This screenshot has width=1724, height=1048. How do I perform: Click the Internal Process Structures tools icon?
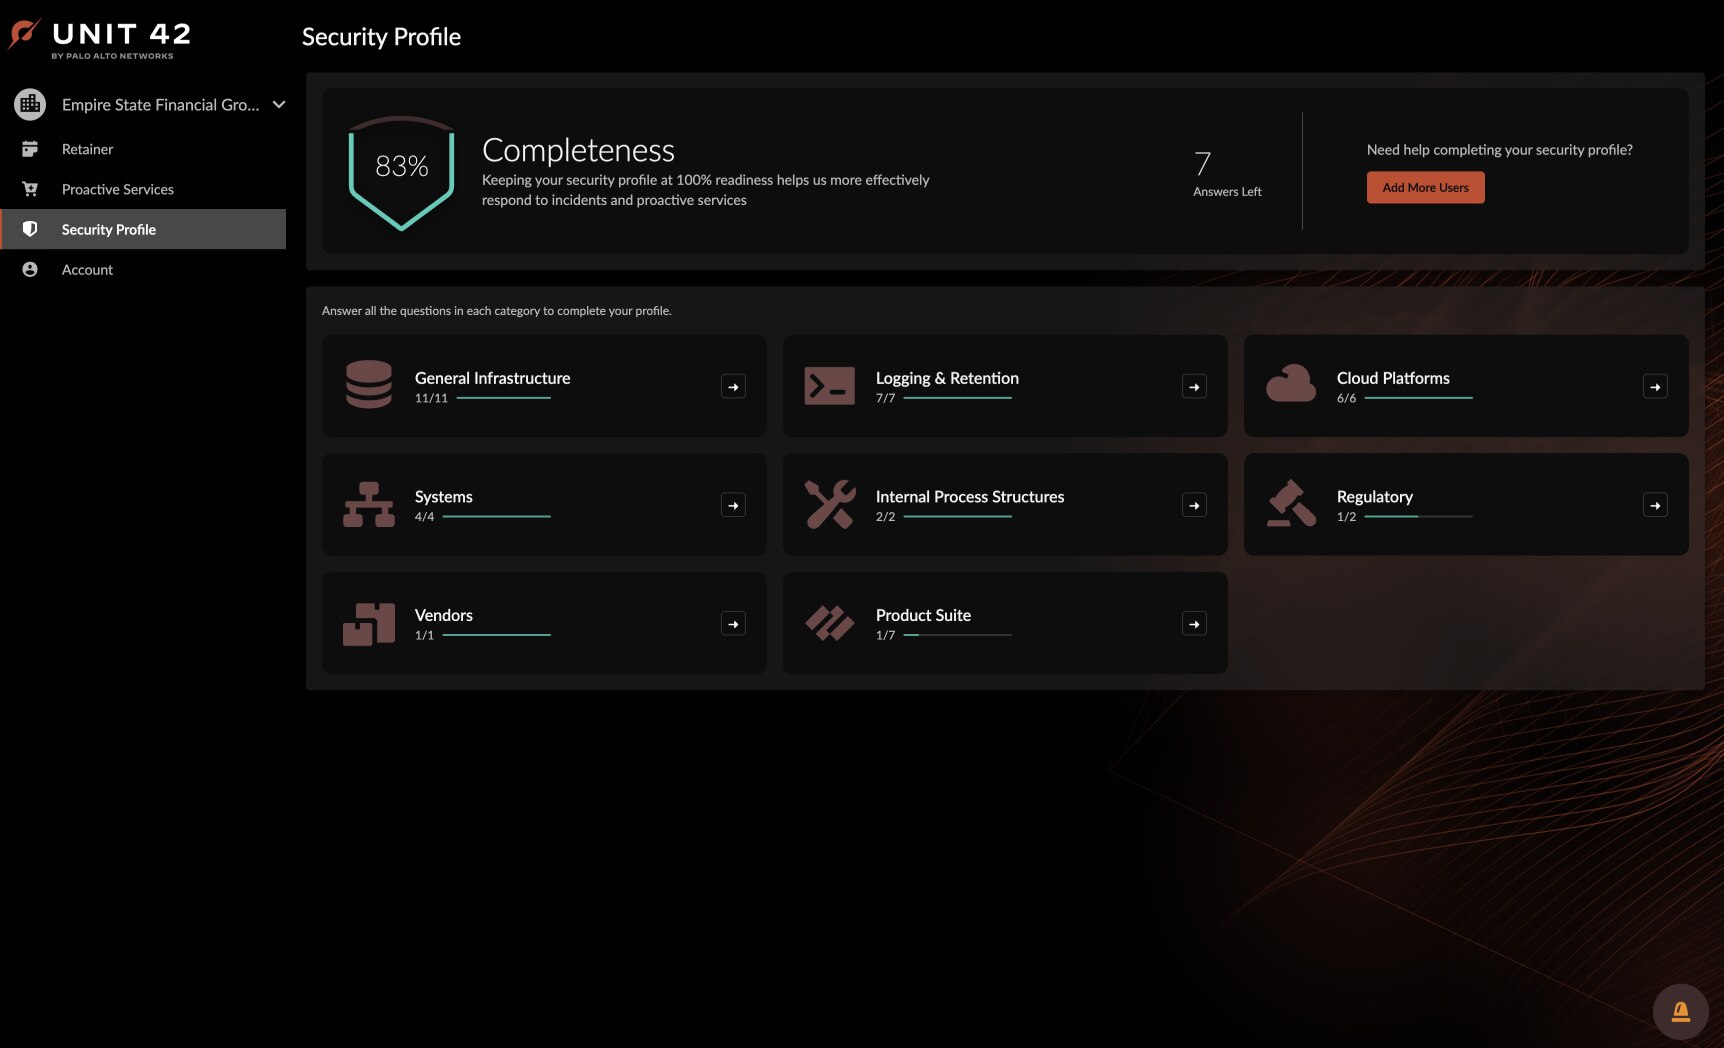tap(829, 504)
